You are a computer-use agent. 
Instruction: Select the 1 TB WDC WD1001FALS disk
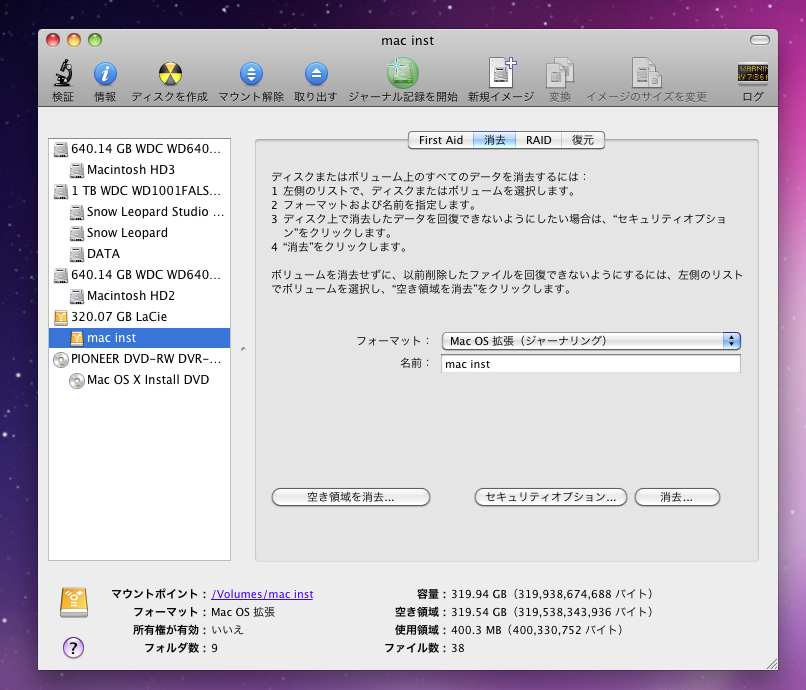(x=139, y=191)
